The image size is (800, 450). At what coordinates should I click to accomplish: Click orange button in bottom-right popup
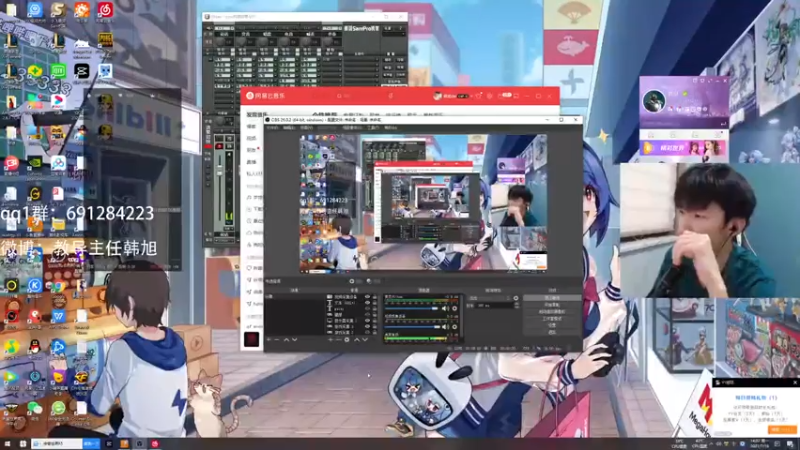[x=782, y=430]
